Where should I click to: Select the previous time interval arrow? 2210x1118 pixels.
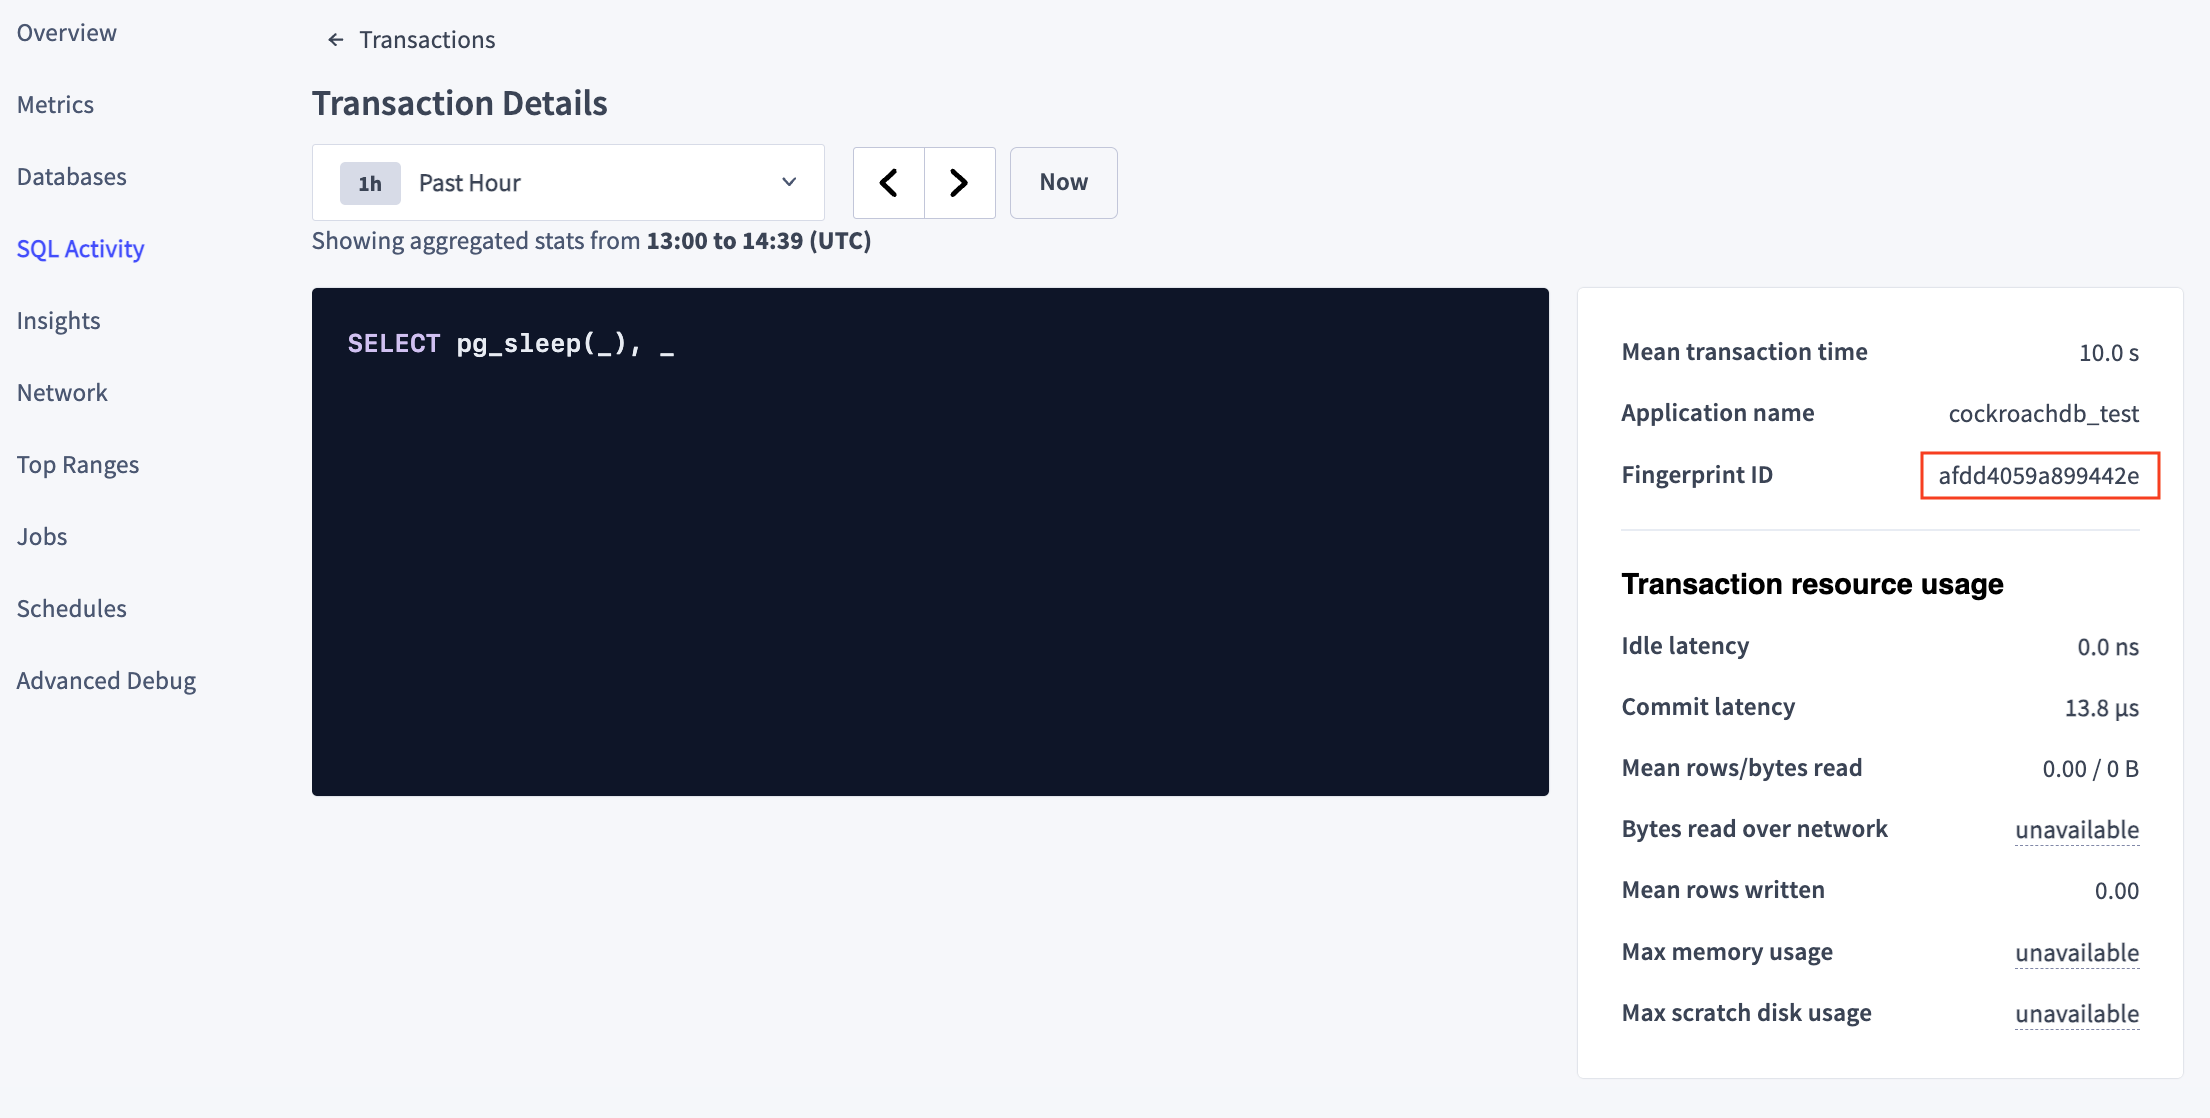888,182
